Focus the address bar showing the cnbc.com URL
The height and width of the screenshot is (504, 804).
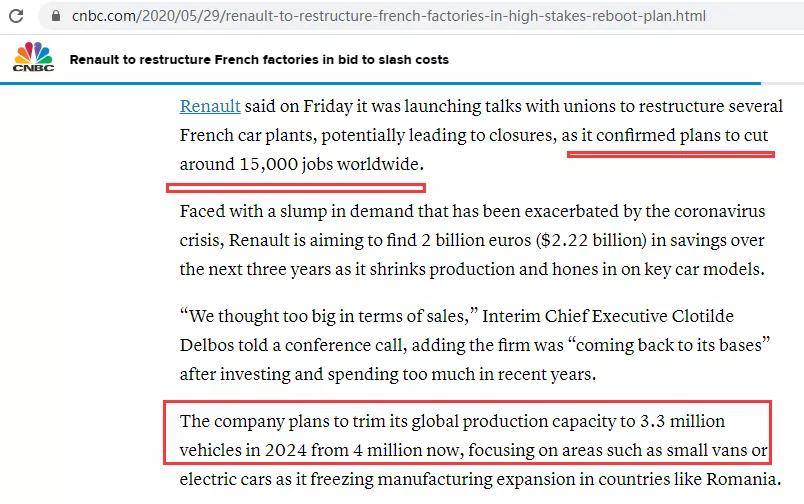click(420, 16)
